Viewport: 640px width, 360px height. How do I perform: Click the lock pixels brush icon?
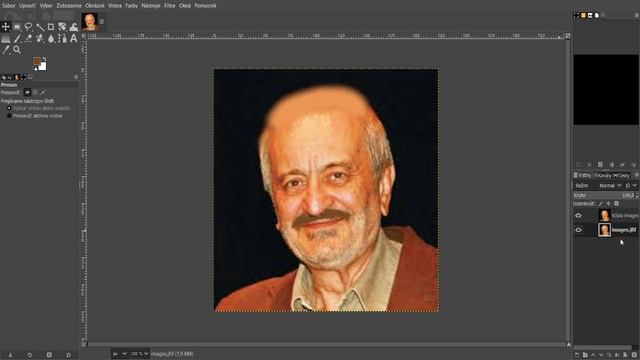(600, 204)
